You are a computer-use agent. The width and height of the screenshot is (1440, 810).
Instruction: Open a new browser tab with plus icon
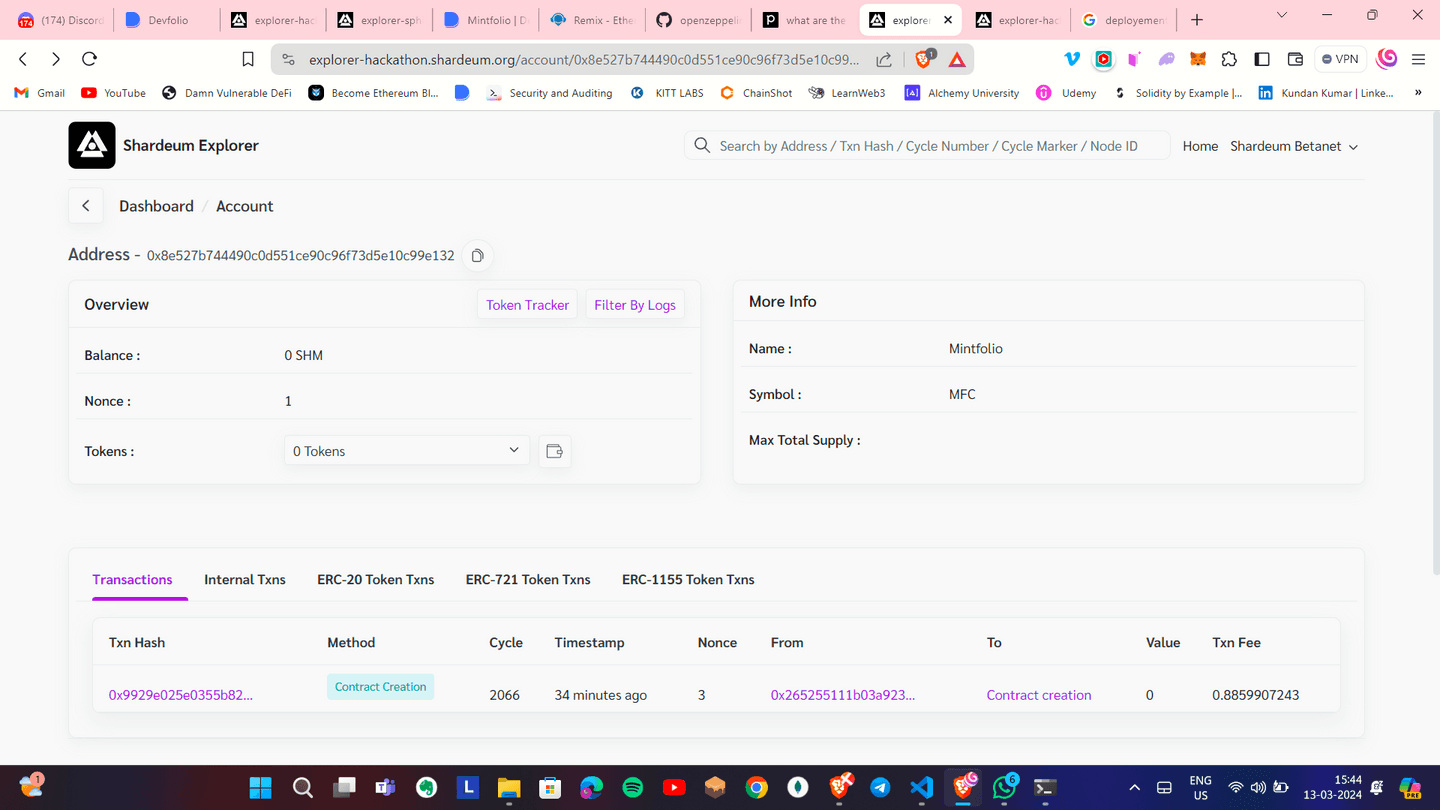(1197, 20)
